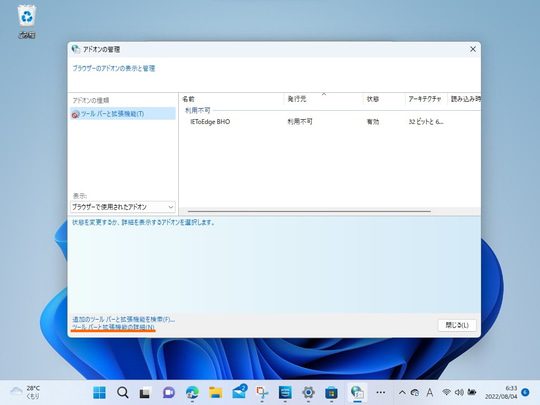
Task: Open File Explorer from taskbar
Action: click(x=216, y=392)
